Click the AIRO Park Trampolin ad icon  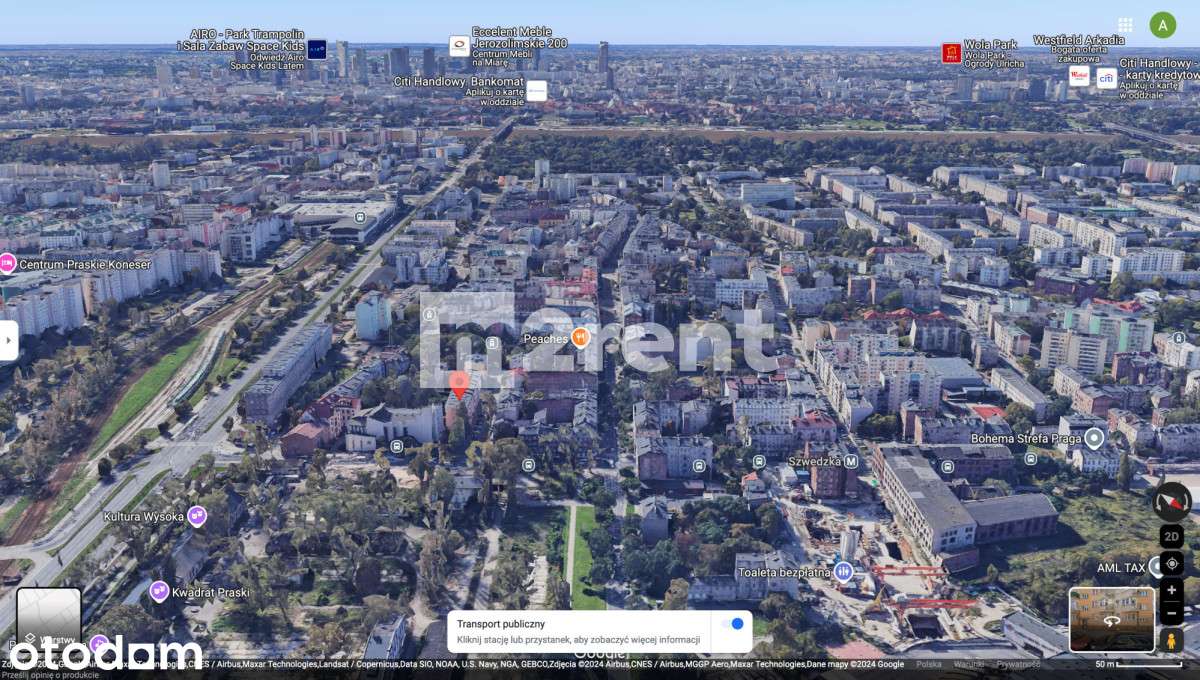click(317, 48)
